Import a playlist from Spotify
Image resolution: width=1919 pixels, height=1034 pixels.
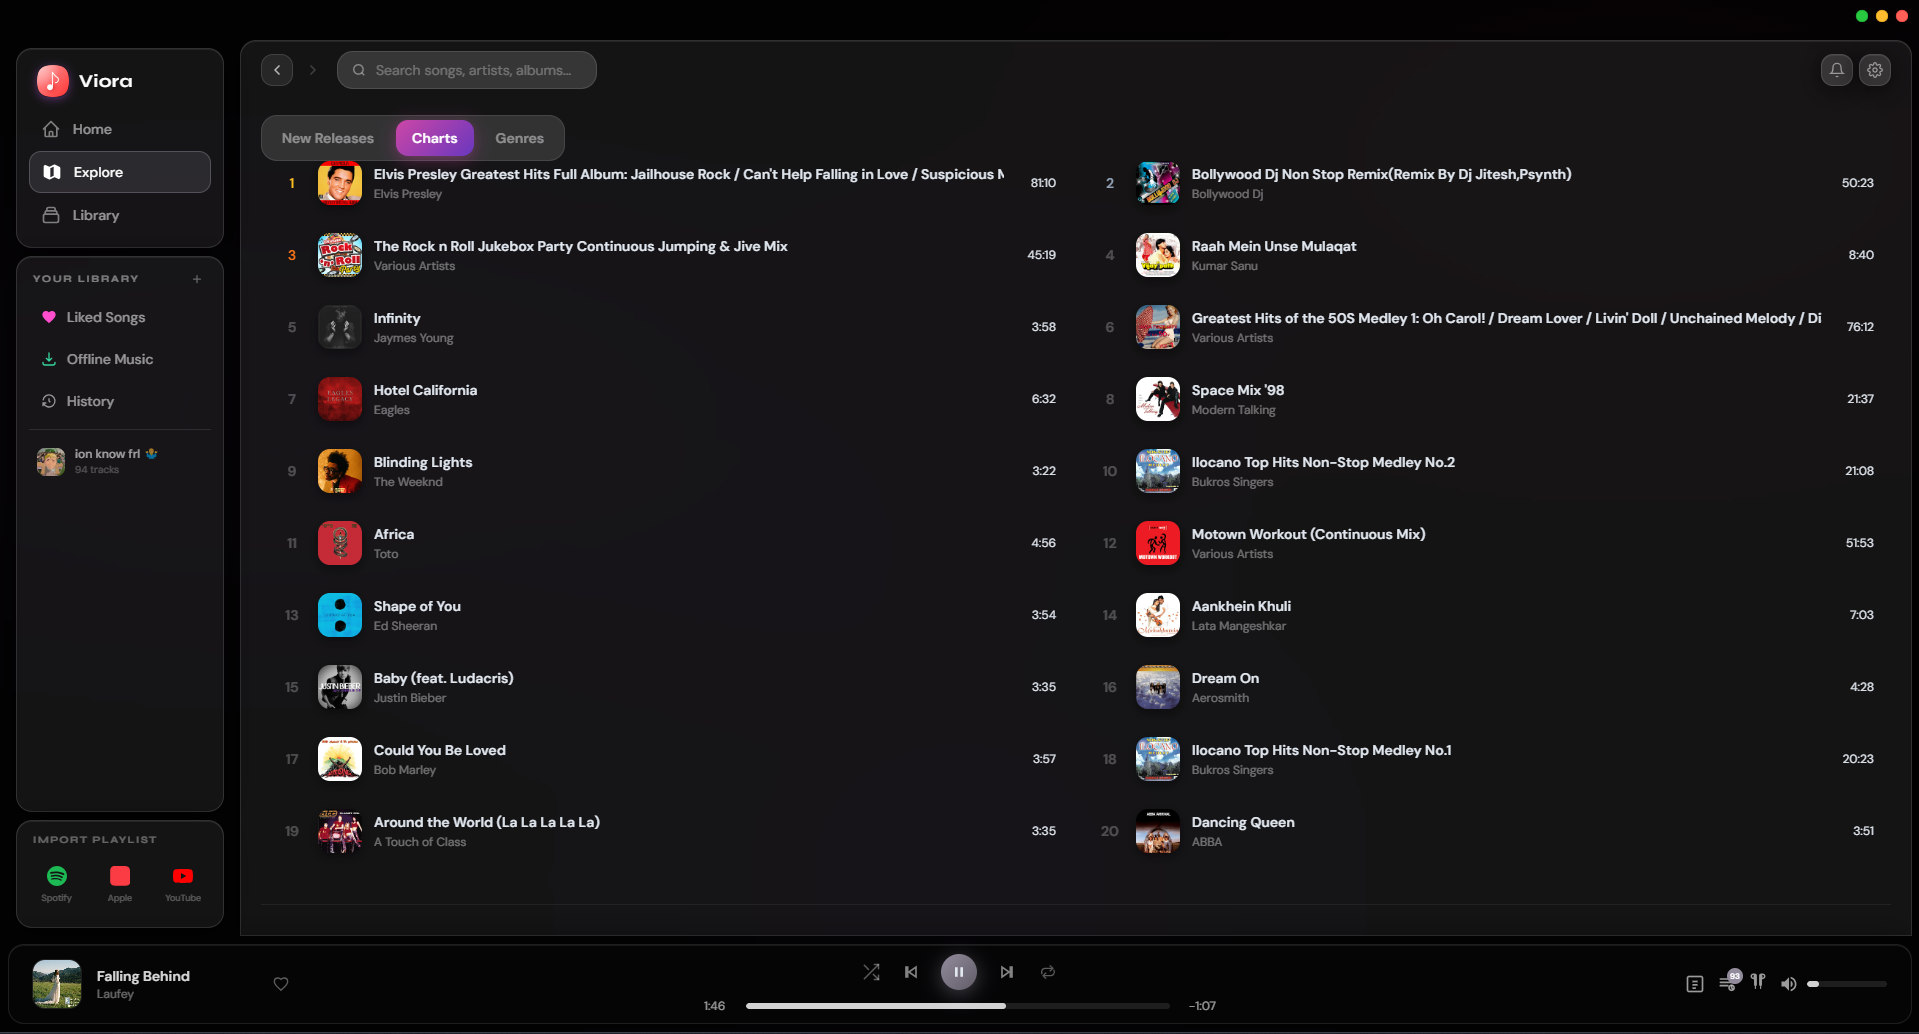coord(56,878)
